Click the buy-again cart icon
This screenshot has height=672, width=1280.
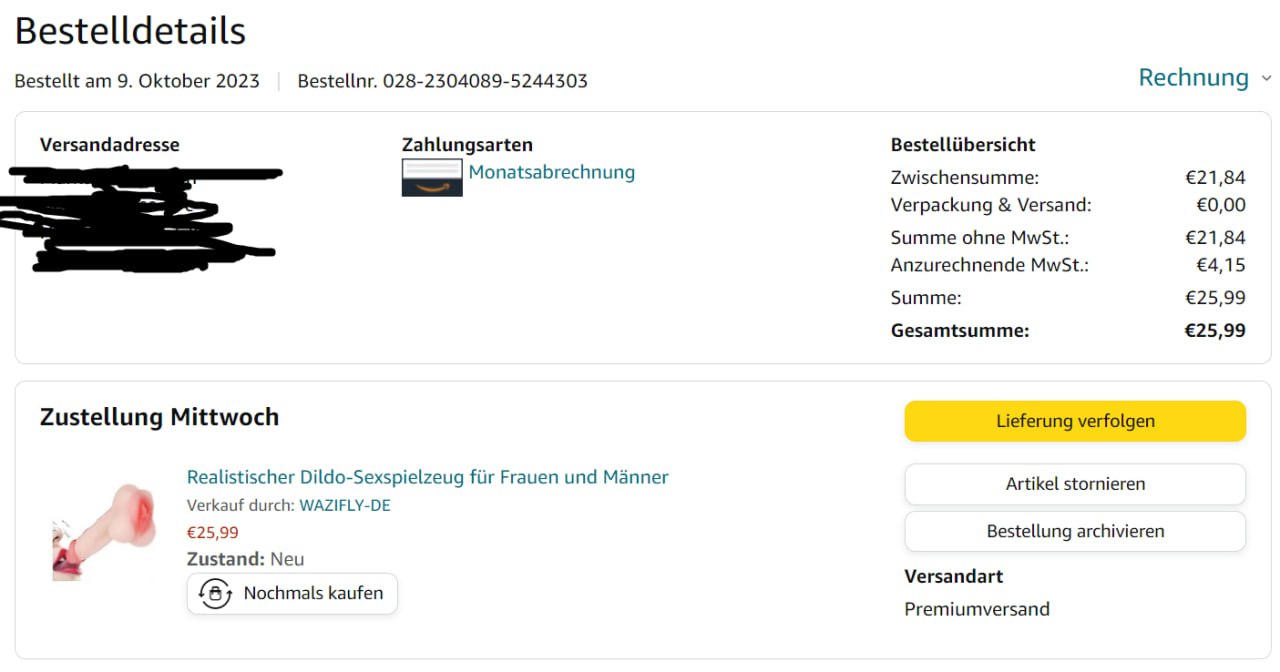(x=215, y=594)
